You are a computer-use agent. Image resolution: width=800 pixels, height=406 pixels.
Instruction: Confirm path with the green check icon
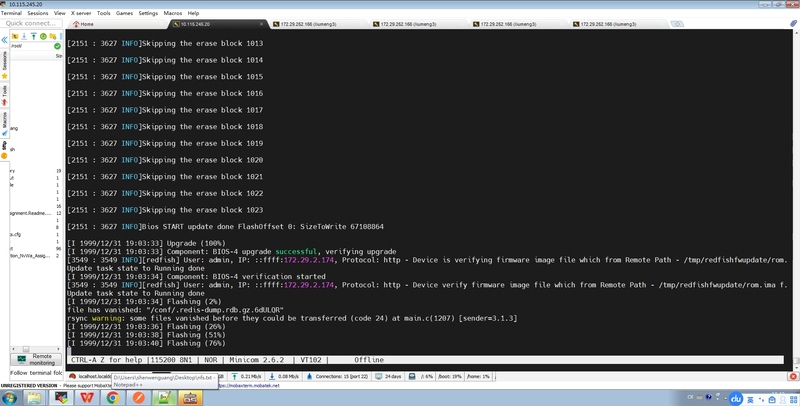(57, 46)
